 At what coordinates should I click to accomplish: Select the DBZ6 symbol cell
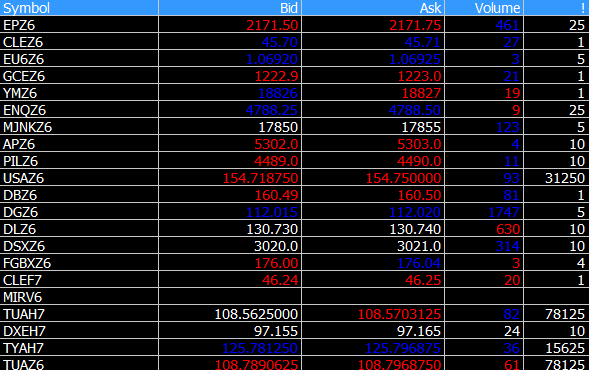pyautogui.click(x=79, y=195)
